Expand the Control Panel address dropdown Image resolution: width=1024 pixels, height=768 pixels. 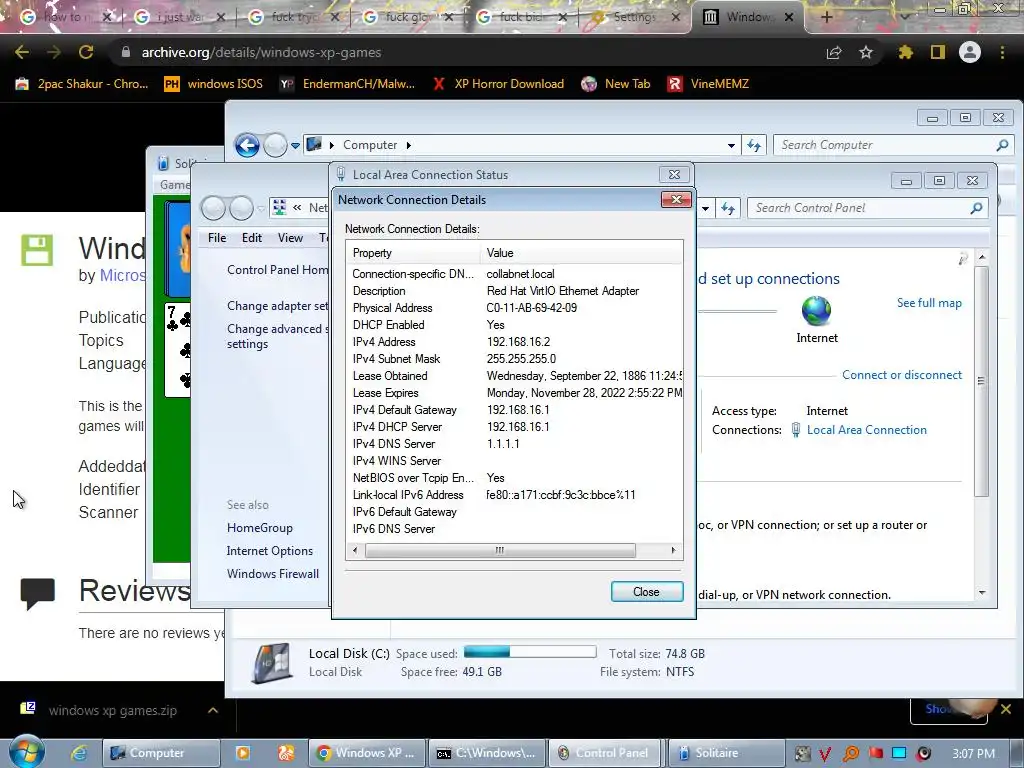click(x=705, y=209)
